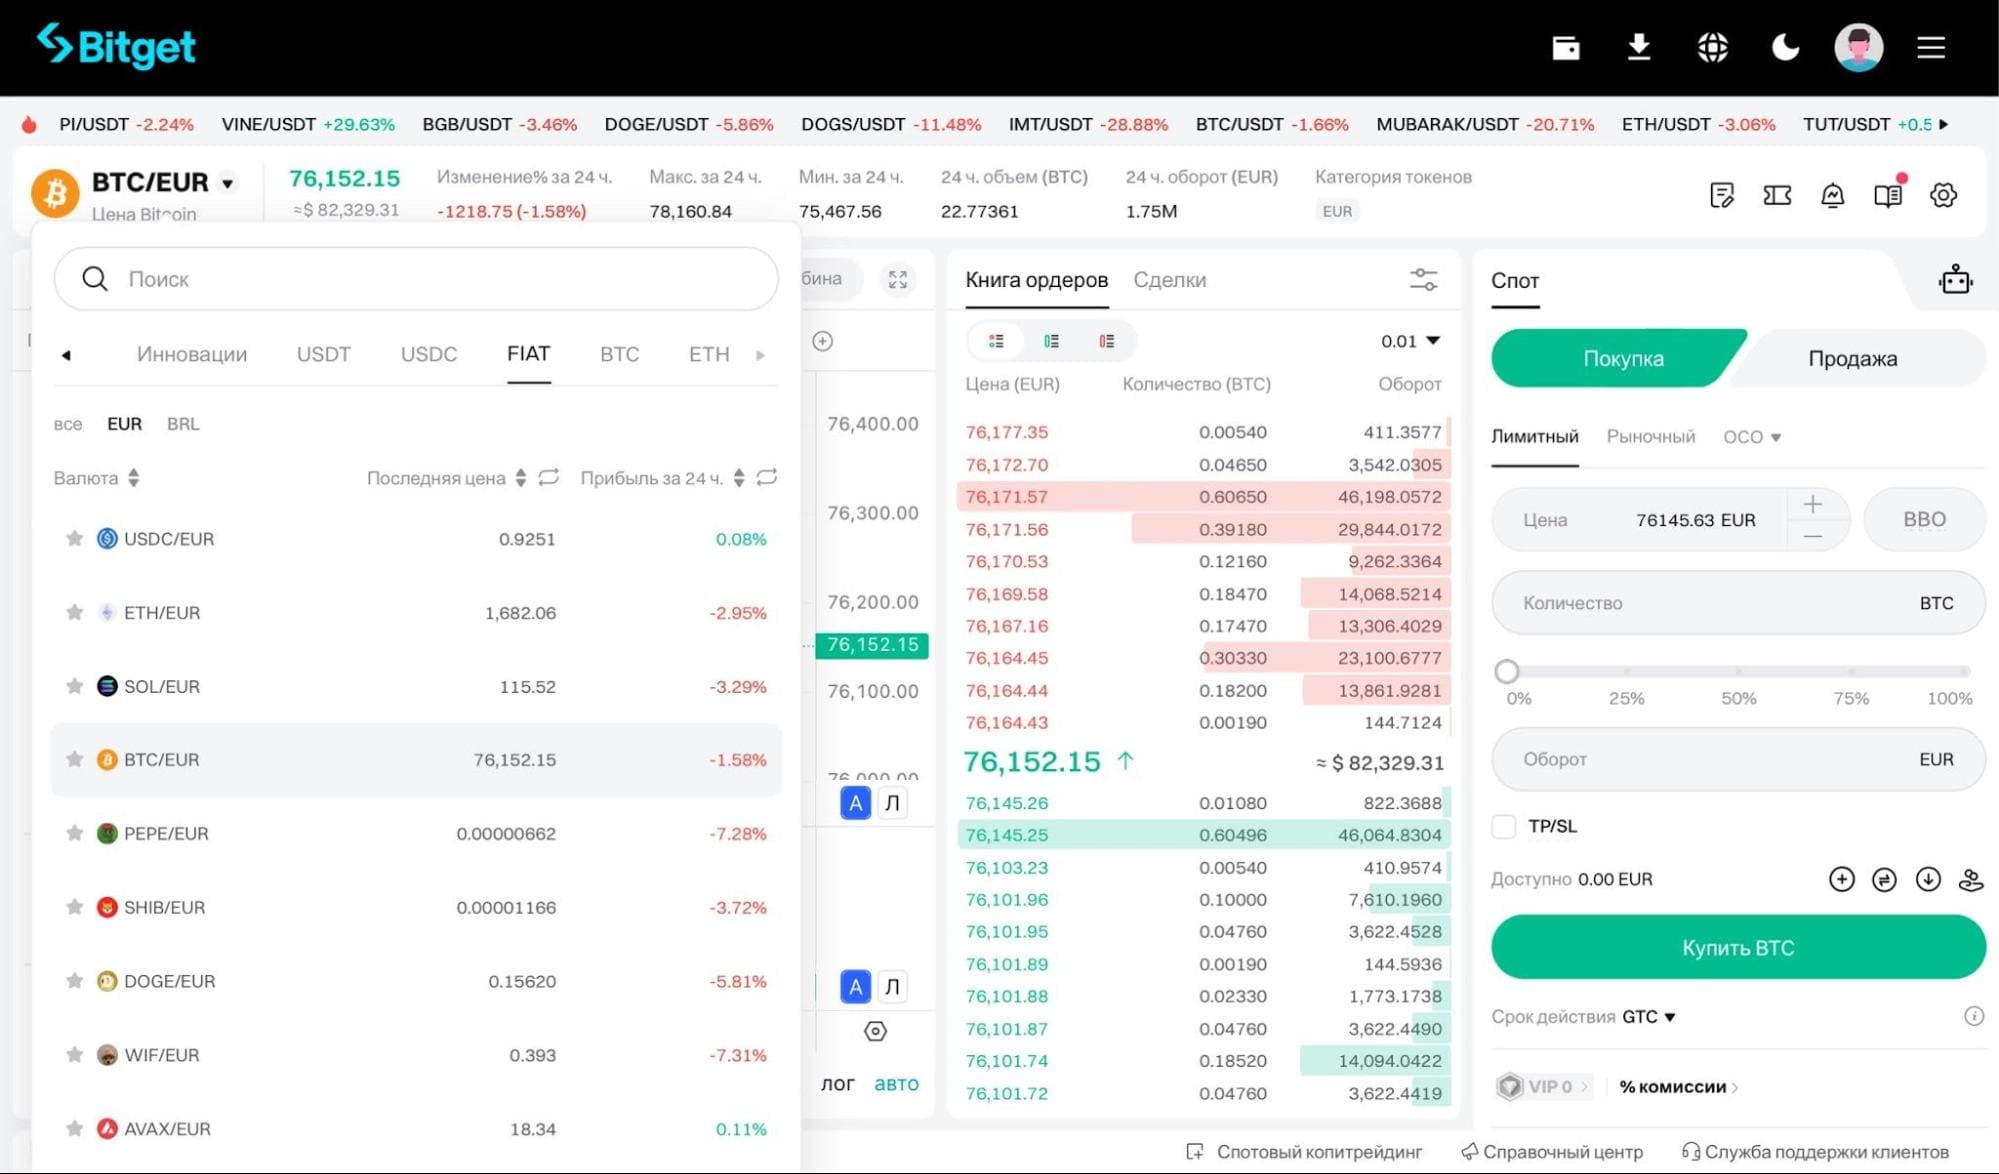Set slider to 100% mark

(1965, 671)
